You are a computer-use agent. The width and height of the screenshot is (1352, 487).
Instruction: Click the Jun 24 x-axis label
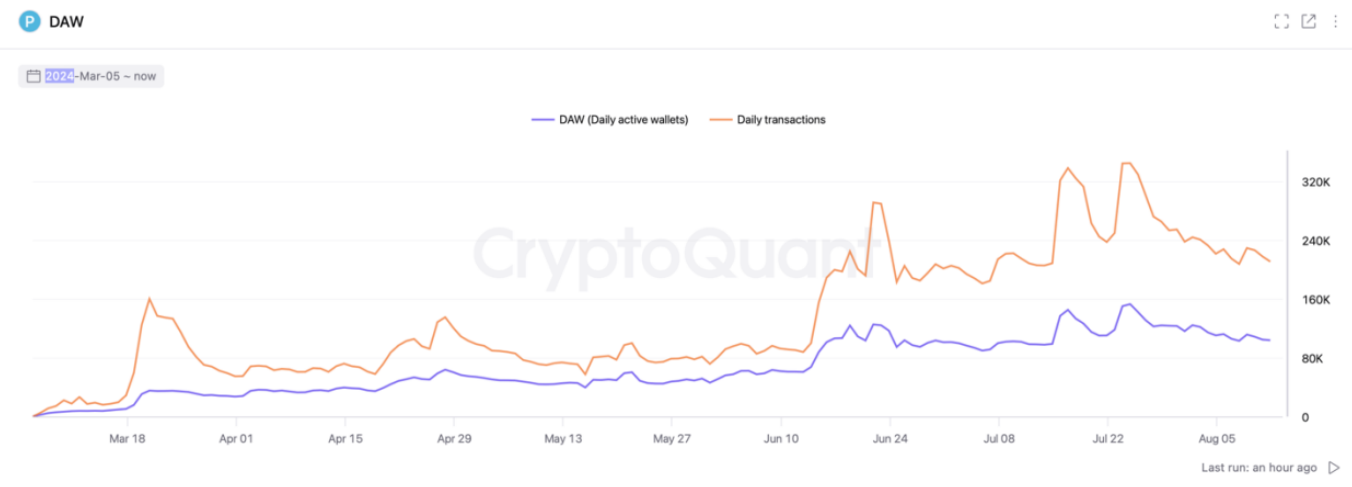pos(890,438)
